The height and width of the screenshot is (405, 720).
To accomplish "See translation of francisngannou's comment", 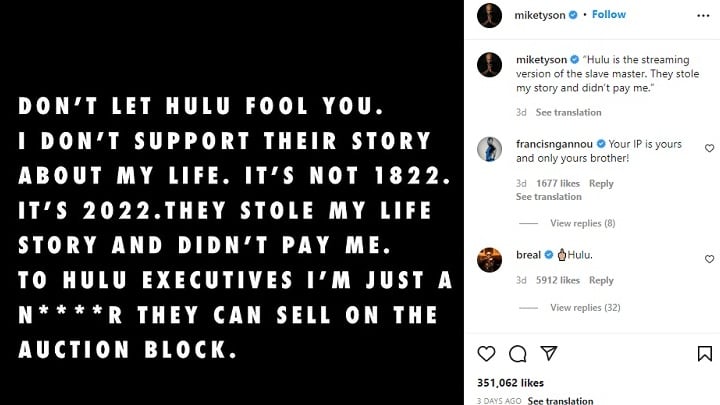I will (x=549, y=197).
